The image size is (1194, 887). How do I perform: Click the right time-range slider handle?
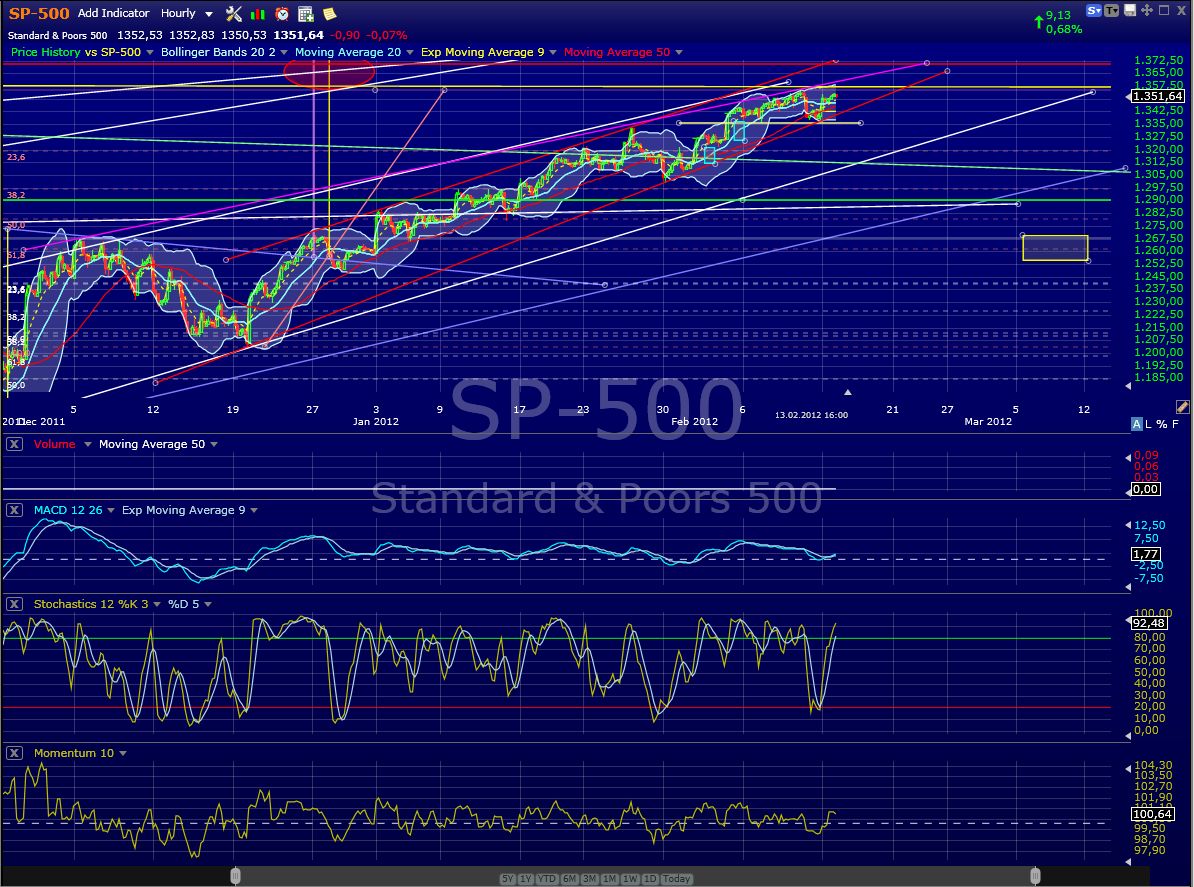pyautogui.click(x=1035, y=876)
